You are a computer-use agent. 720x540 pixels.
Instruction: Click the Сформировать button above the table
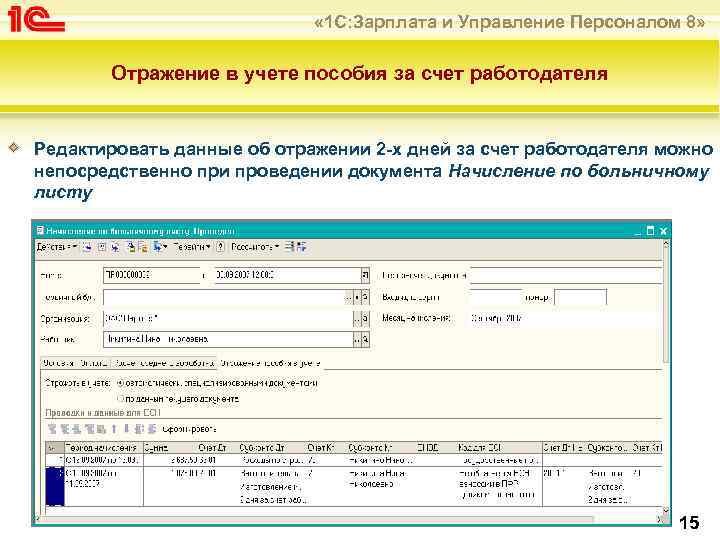point(189,429)
